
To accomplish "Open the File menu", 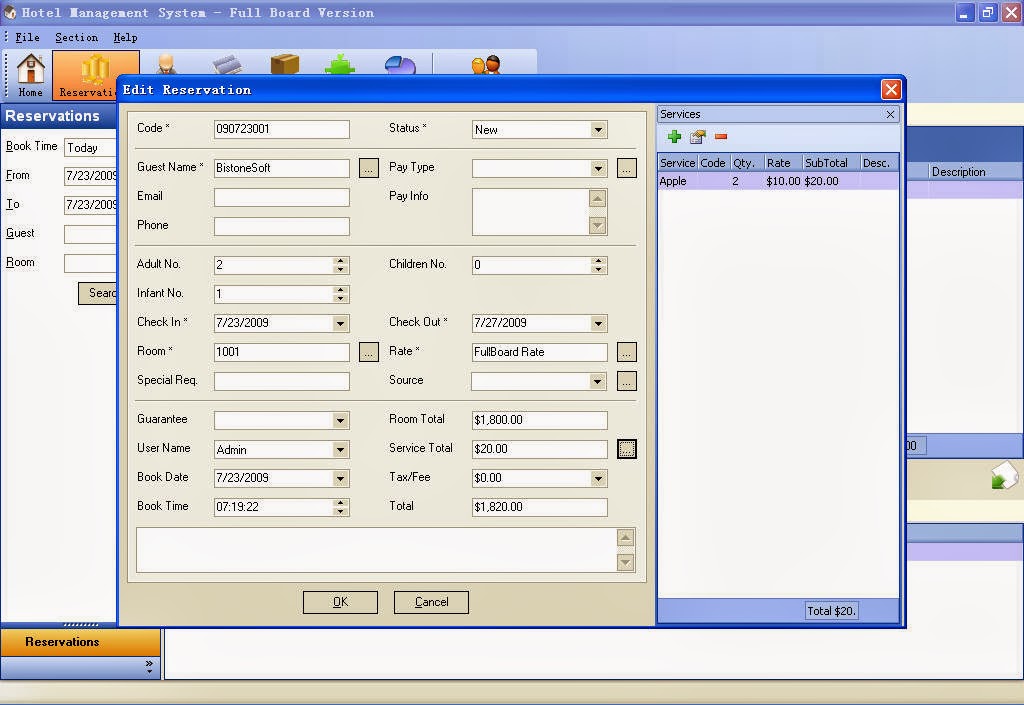I will click(x=25, y=37).
